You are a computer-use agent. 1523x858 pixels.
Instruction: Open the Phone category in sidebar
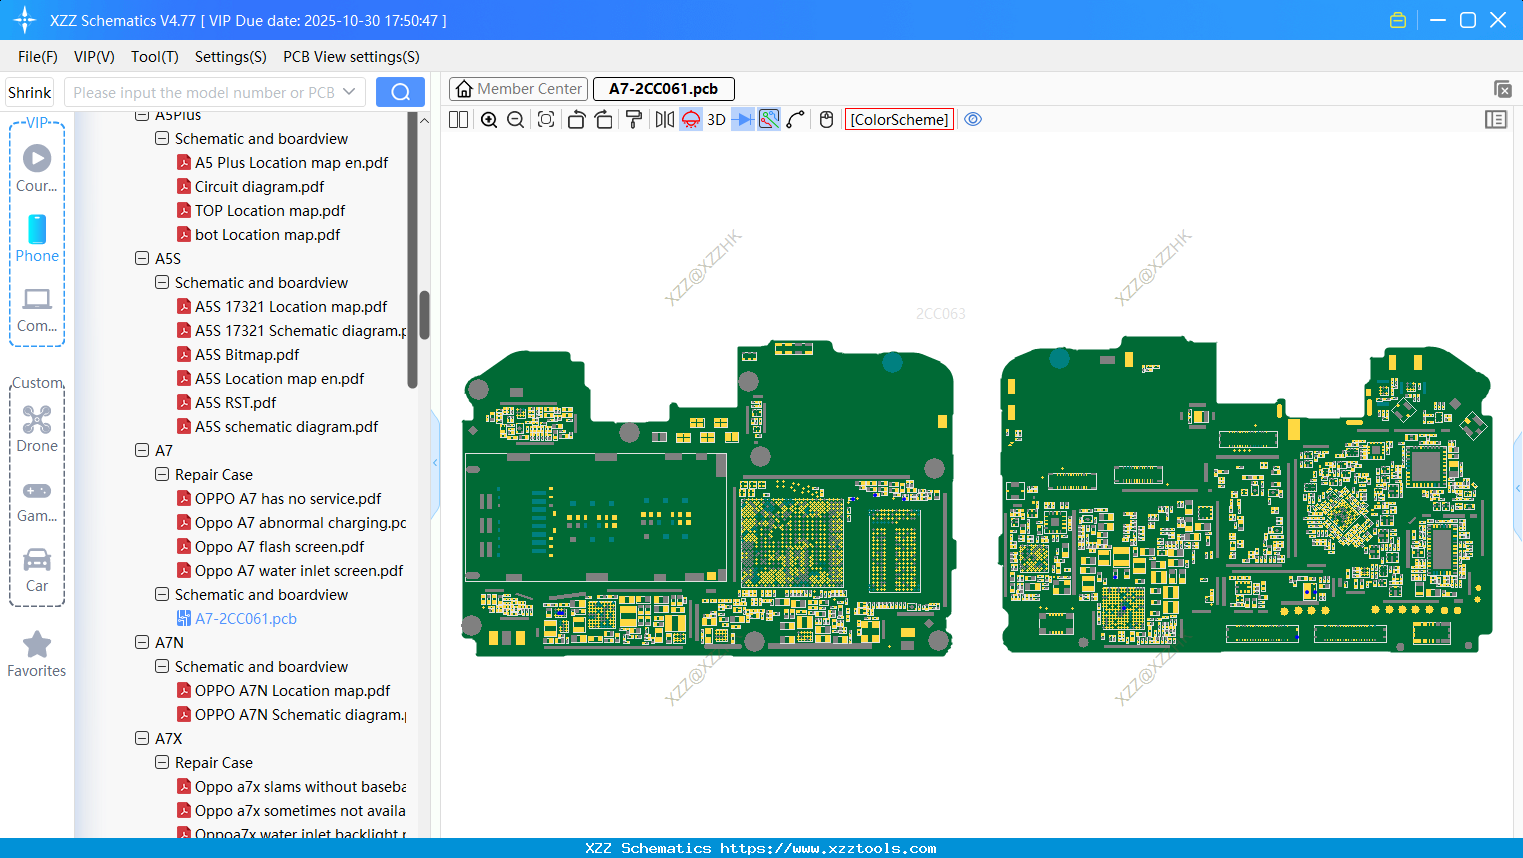37,239
